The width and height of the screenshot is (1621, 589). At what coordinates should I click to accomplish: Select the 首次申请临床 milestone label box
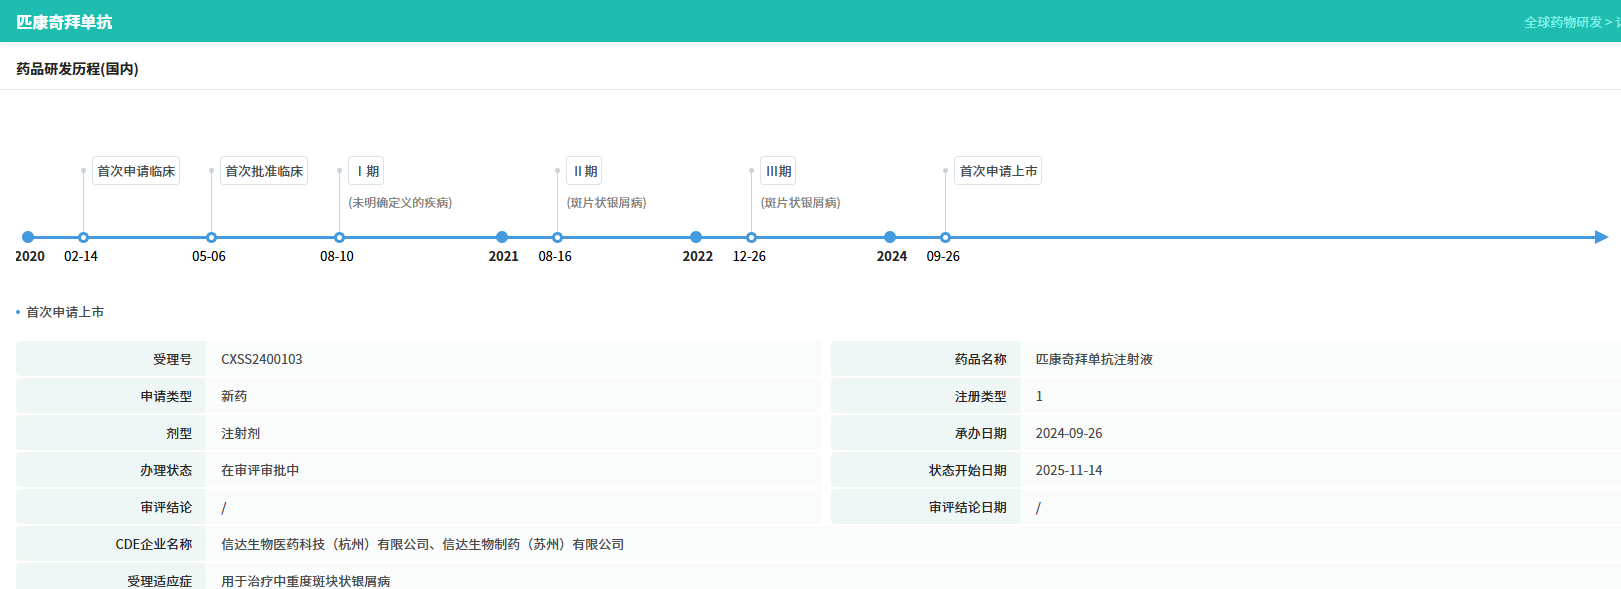pyautogui.click(x=136, y=171)
